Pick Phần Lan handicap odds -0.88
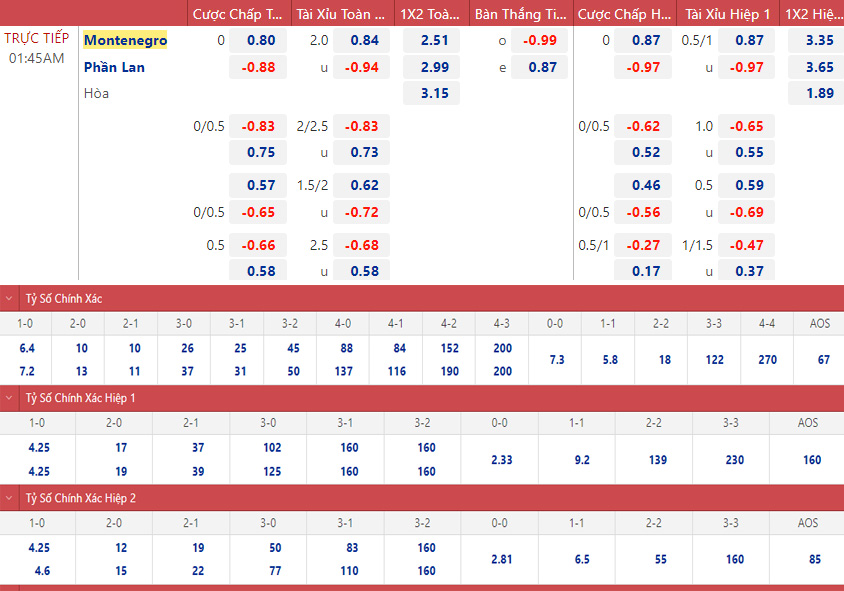This screenshot has width=844, height=591. pos(259,67)
